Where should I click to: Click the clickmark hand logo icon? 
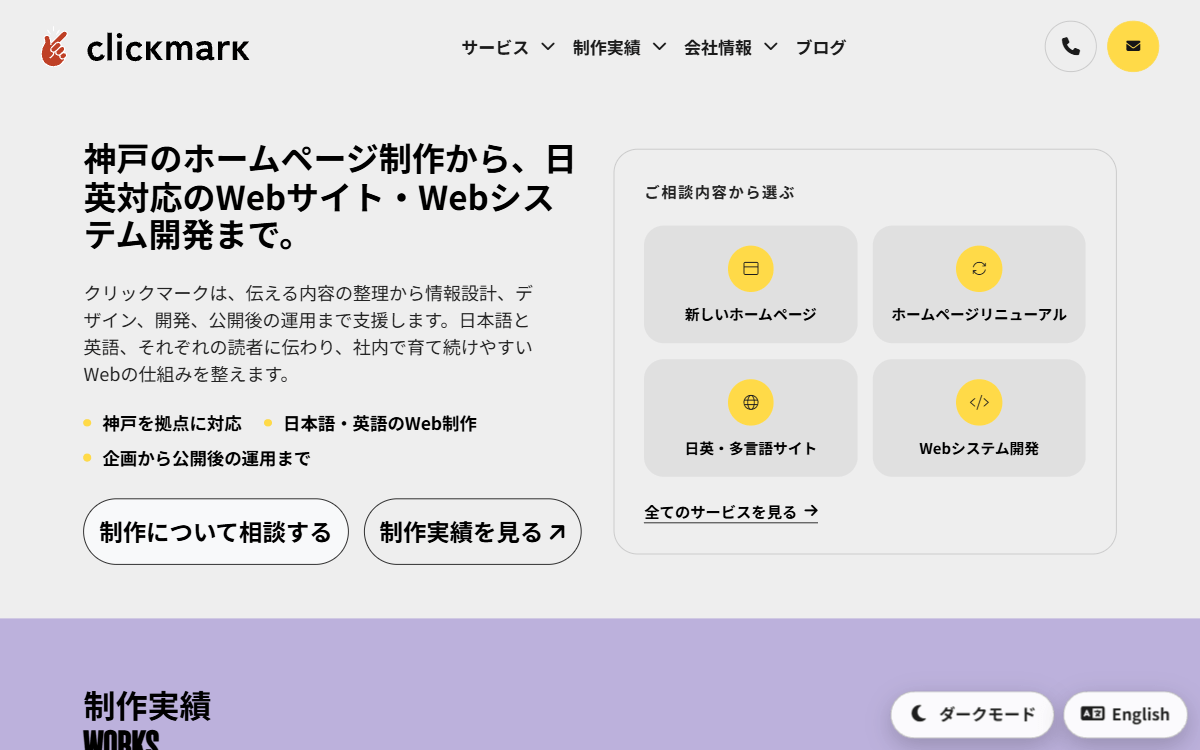click(54, 47)
